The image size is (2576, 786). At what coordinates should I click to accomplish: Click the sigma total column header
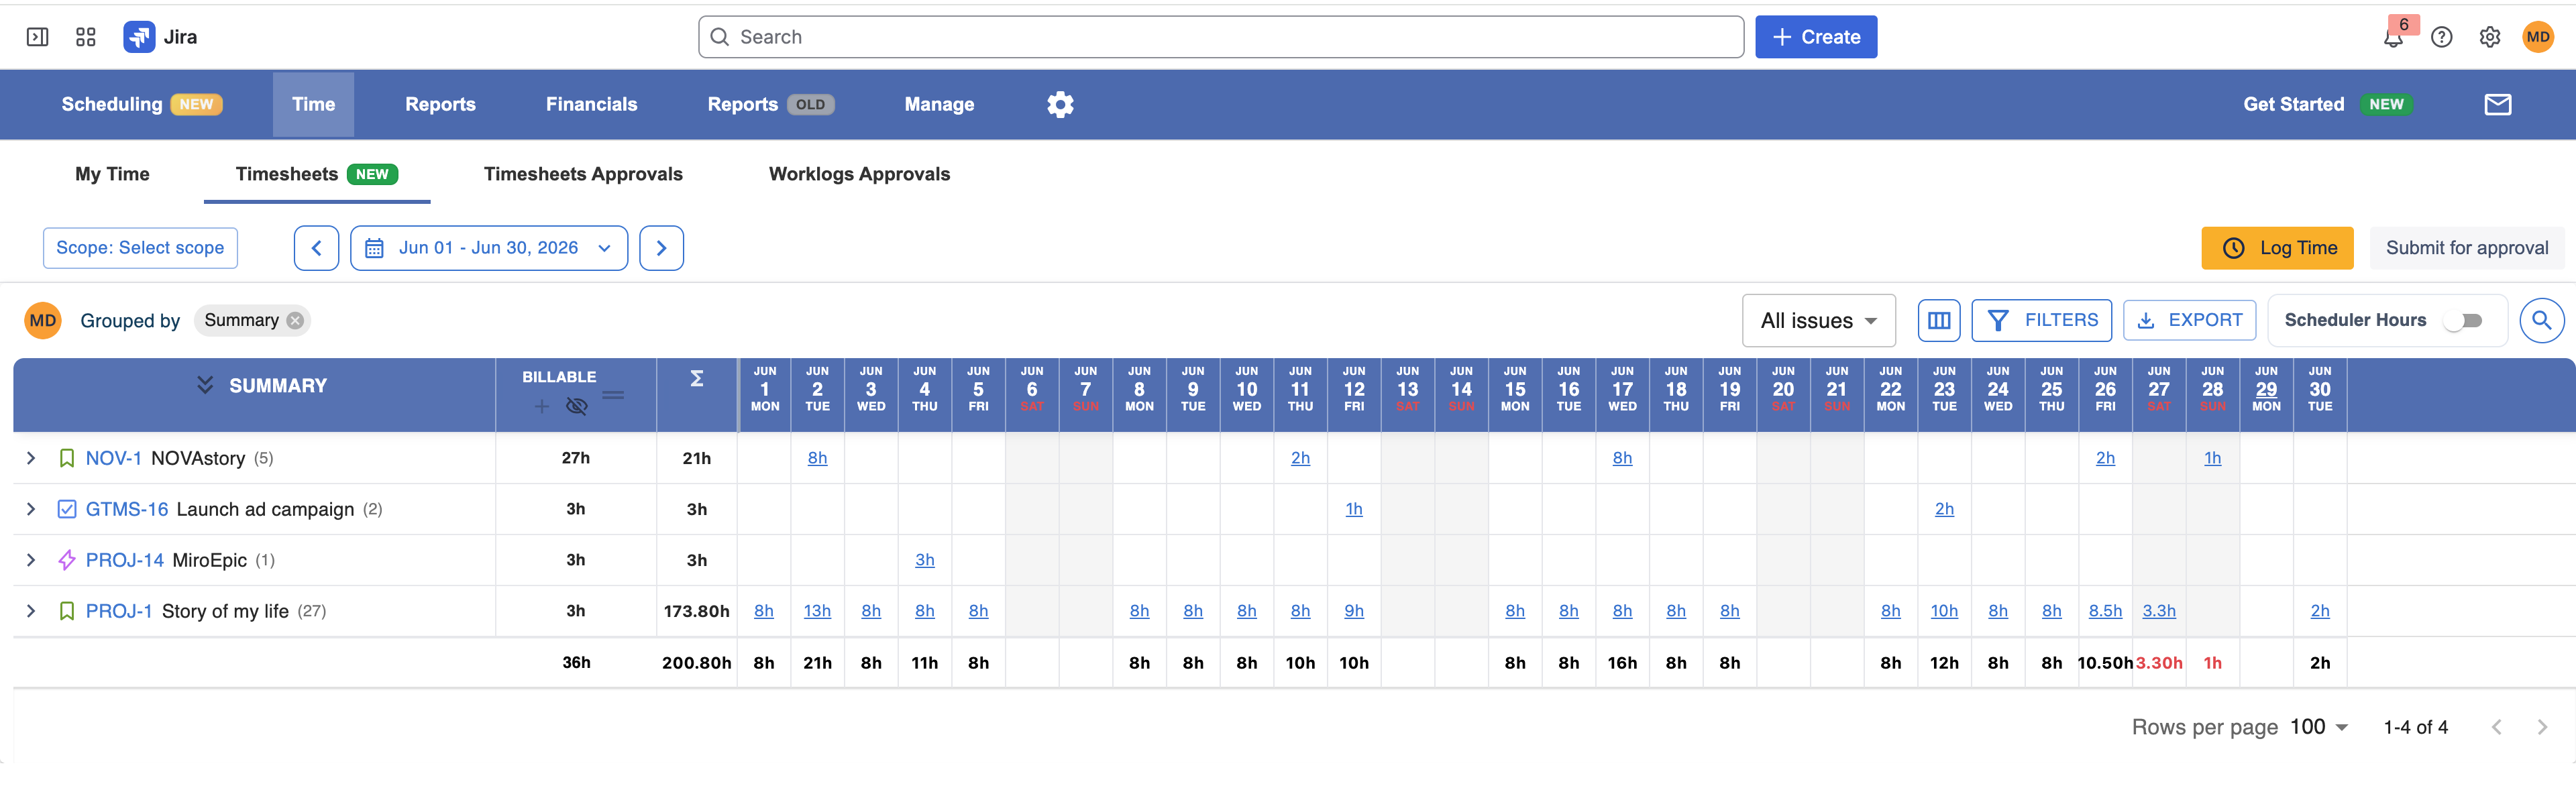point(697,378)
